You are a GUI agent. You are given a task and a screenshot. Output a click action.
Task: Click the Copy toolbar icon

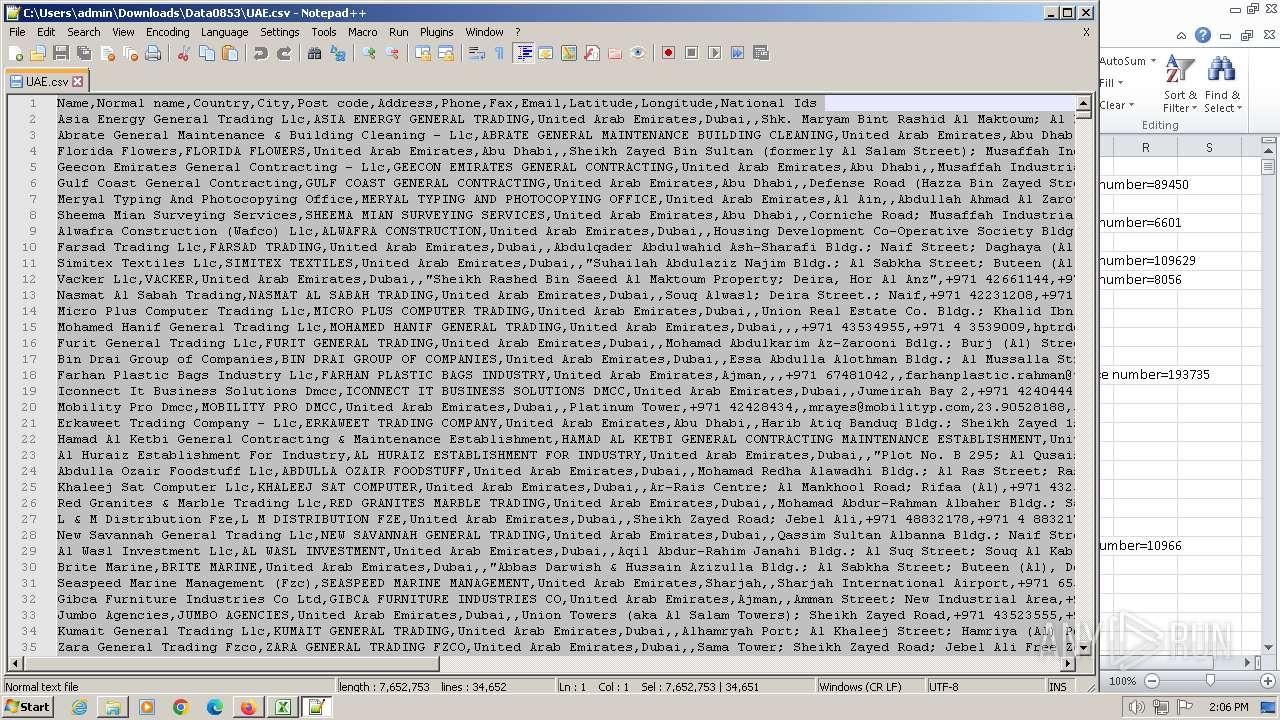pos(207,53)
